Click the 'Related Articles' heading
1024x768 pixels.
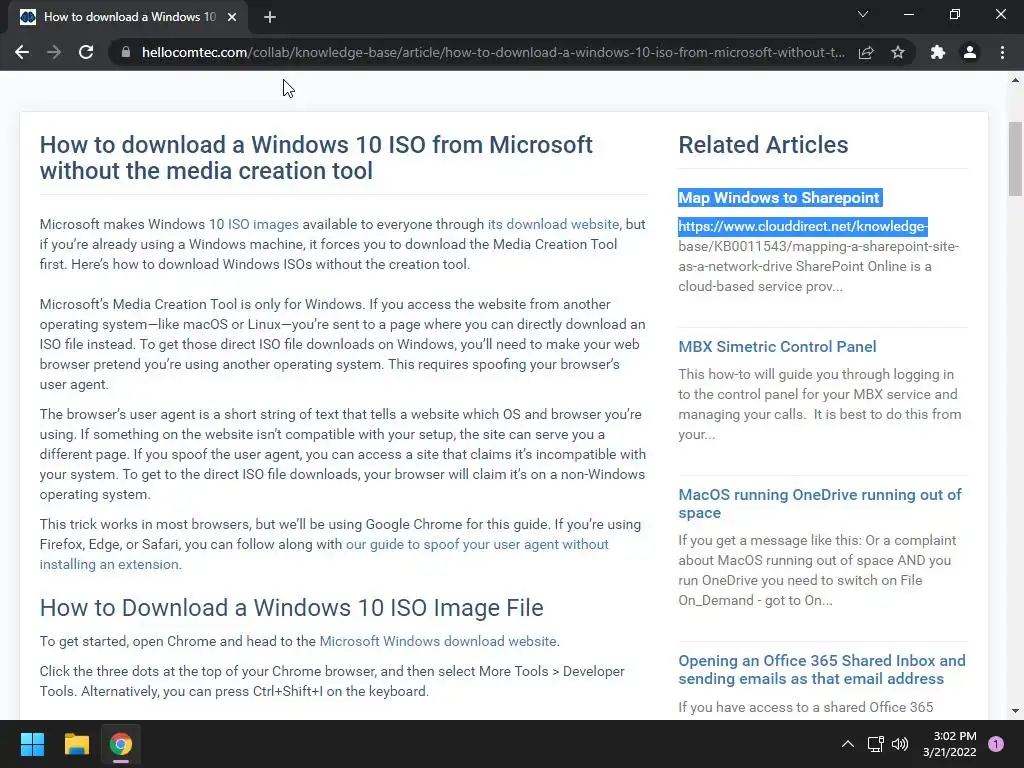[763, 145]
